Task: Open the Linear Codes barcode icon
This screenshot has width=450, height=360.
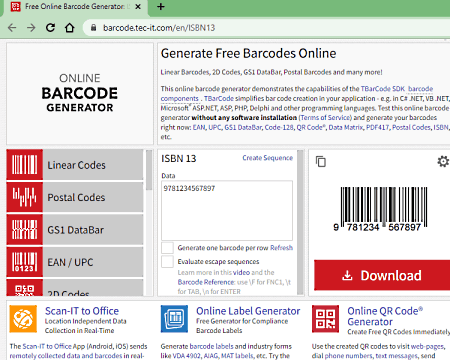Action: point(25,165)
